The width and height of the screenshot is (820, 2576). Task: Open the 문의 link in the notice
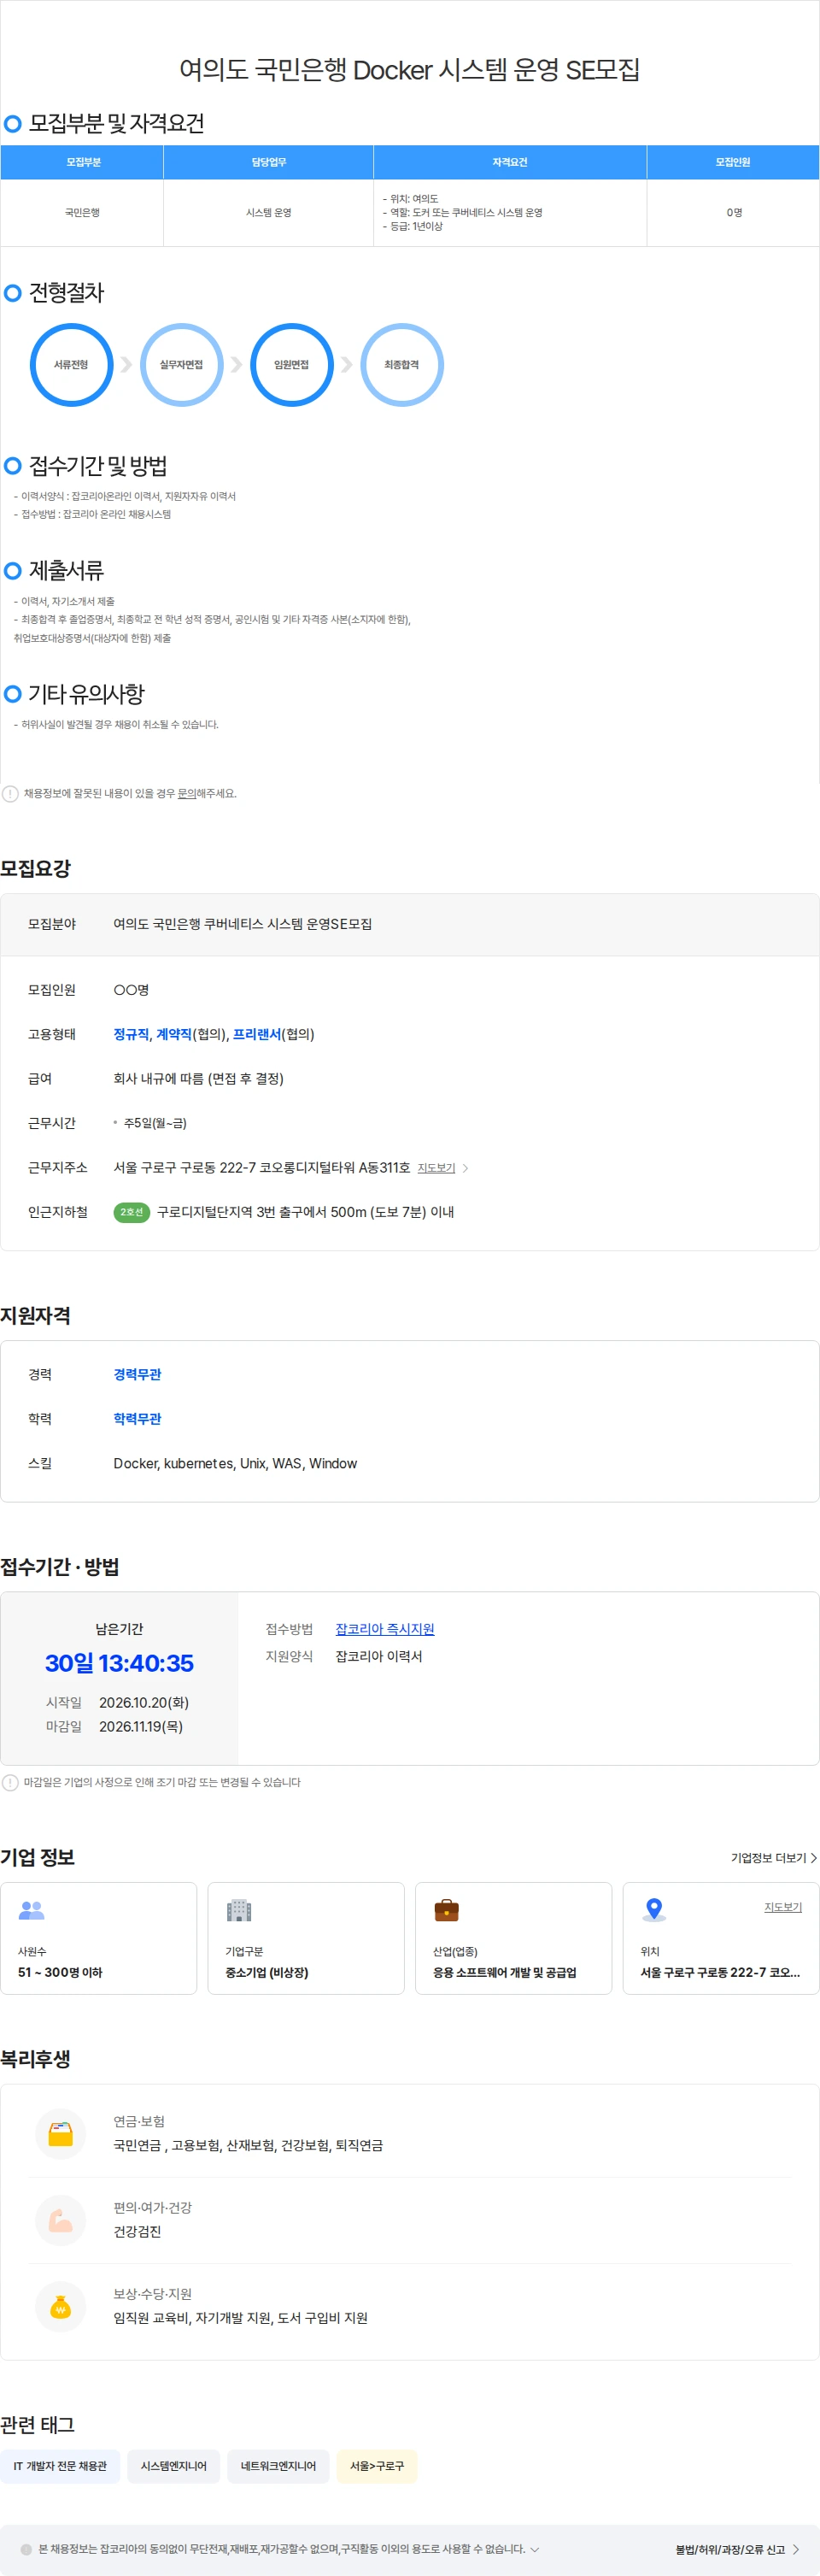[x=187, y=793]
